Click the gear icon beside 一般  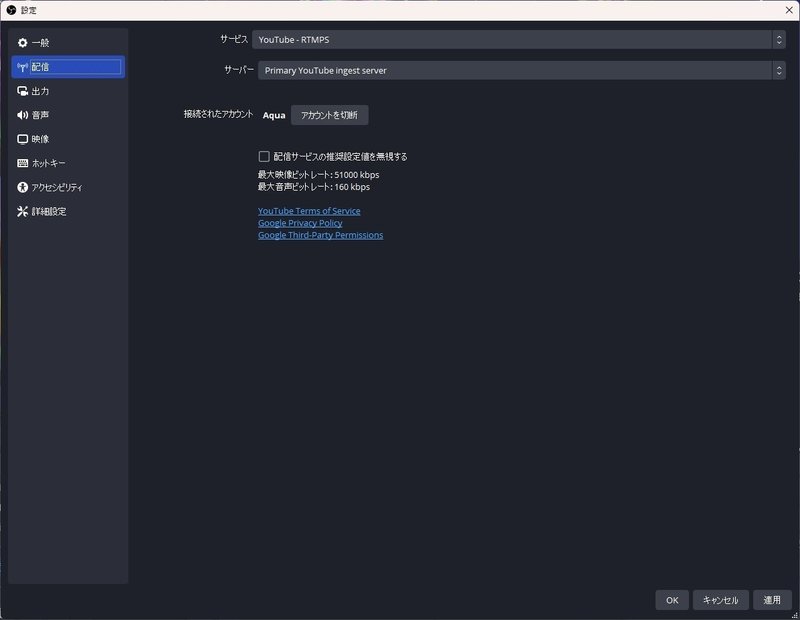click(22, 43)
